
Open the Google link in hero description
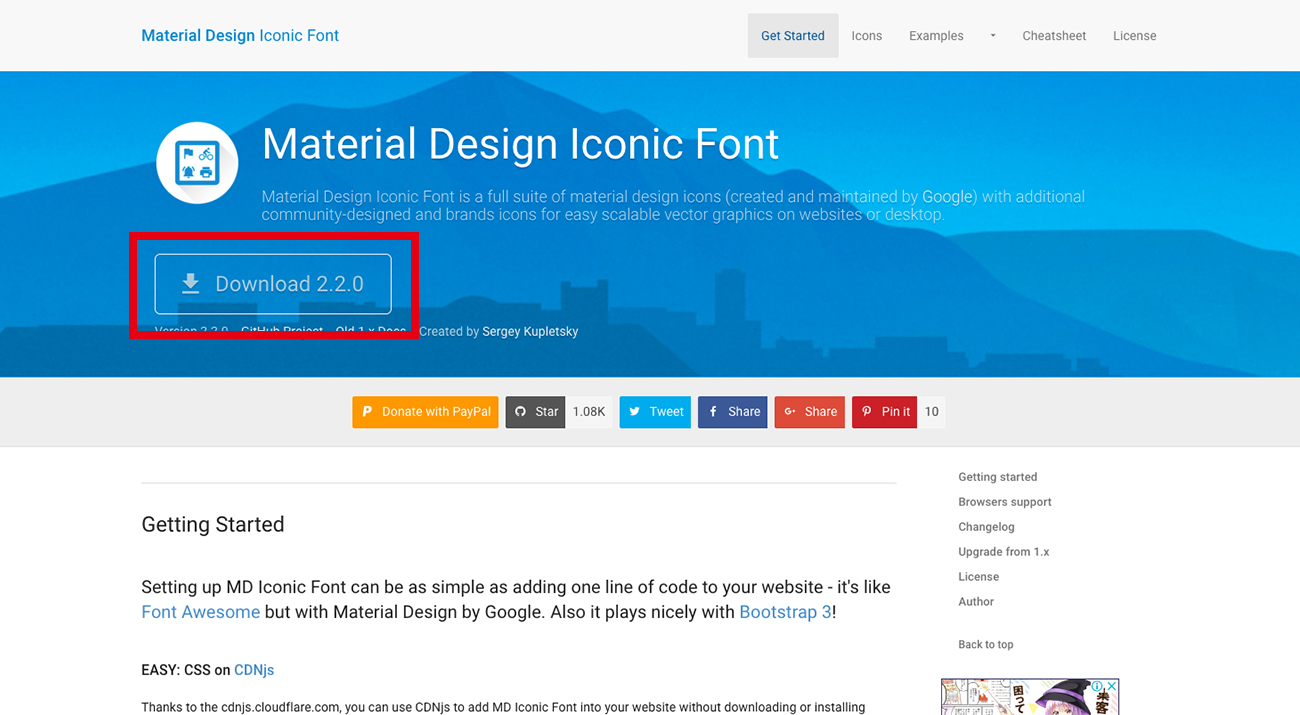[x=947, y=197]
